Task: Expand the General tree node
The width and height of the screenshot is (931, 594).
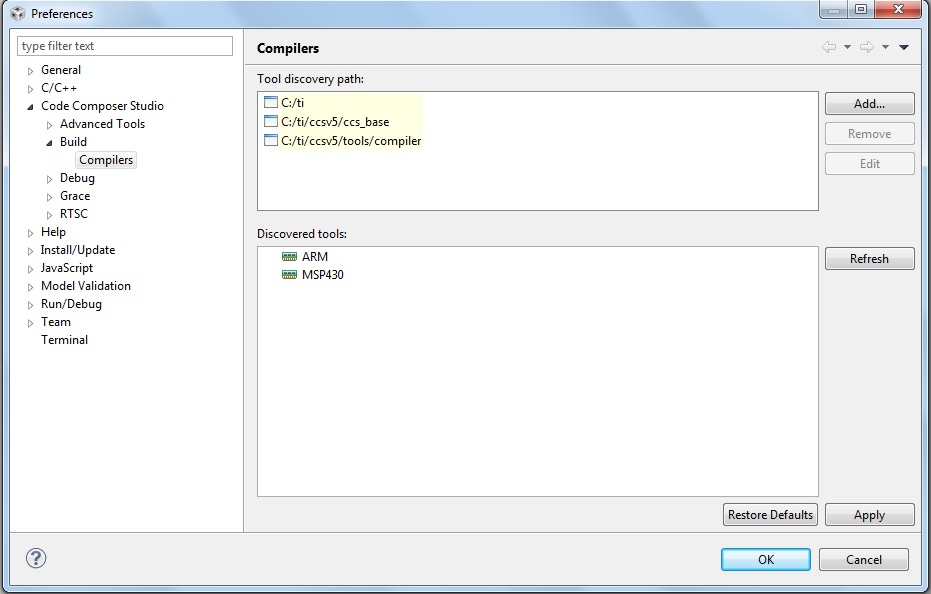Action: [30, 71]
